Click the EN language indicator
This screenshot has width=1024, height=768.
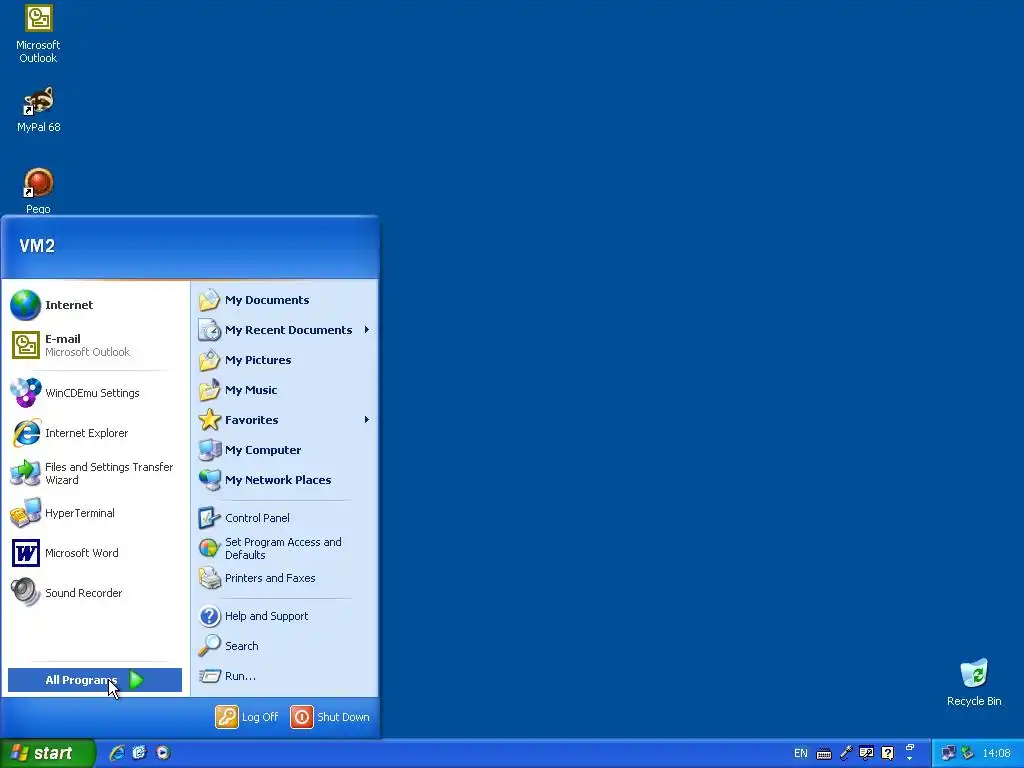(x=801, y=754)
